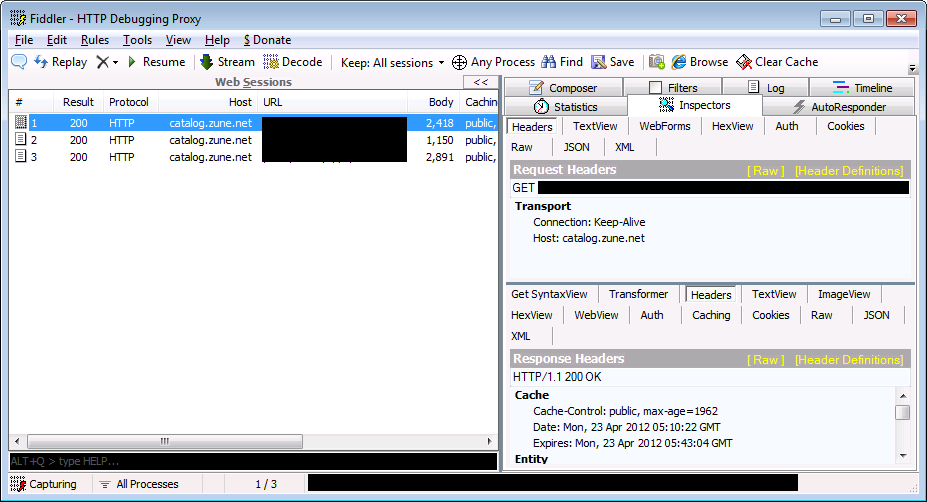Screen dimensions: 927x502
Task: Open the Rules menu
Action: 95,40
